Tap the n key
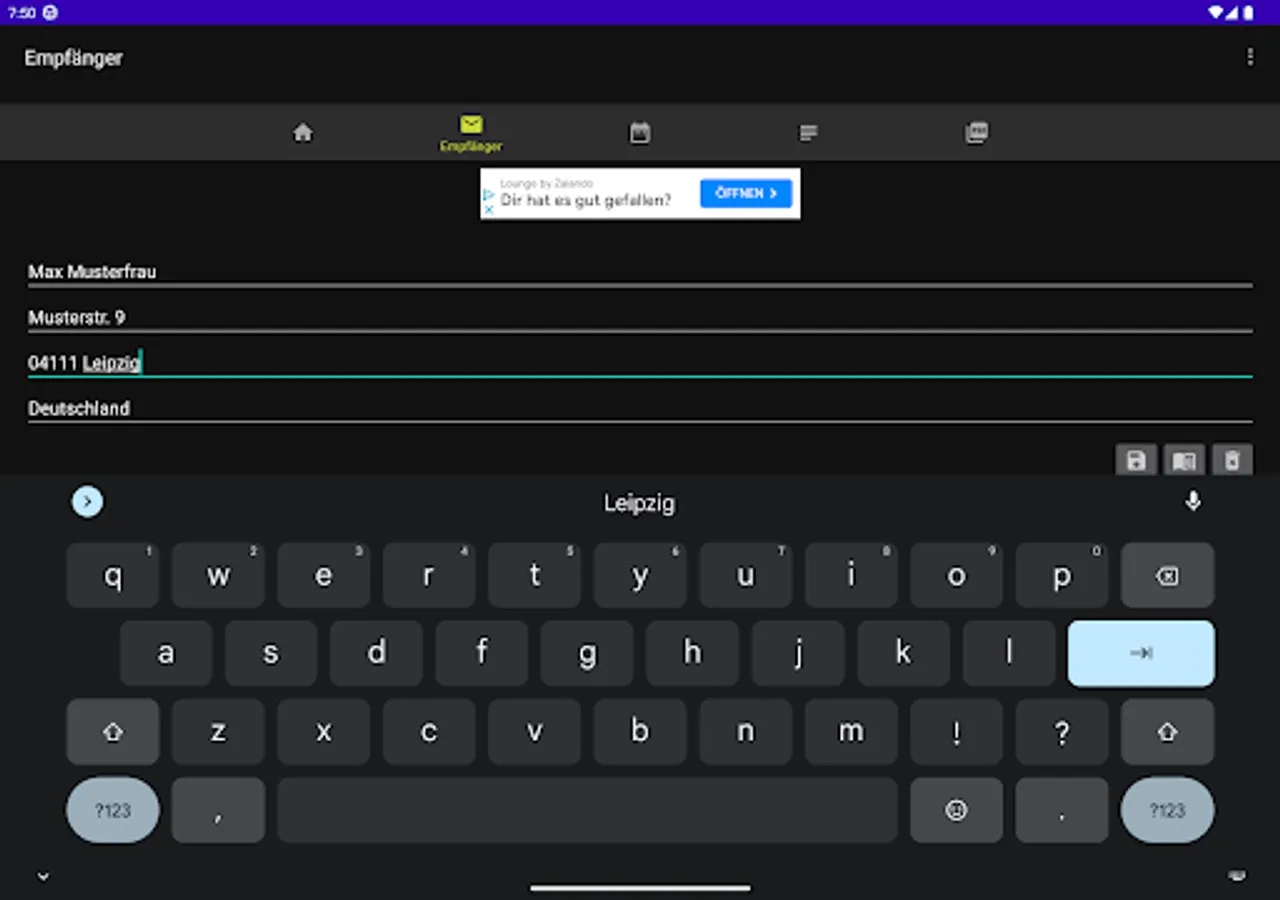 coord(746,732)
